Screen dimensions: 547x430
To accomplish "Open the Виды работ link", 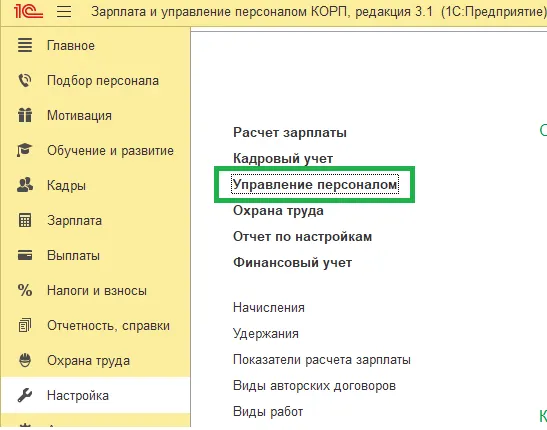I will tap(268, 412).
